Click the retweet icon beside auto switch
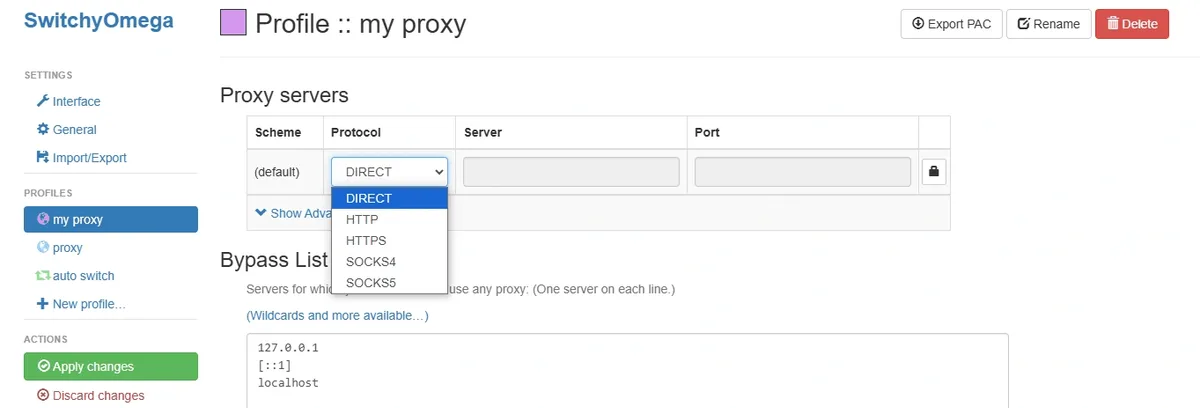Screen dimensions: 1200x408 click(43, 275)
